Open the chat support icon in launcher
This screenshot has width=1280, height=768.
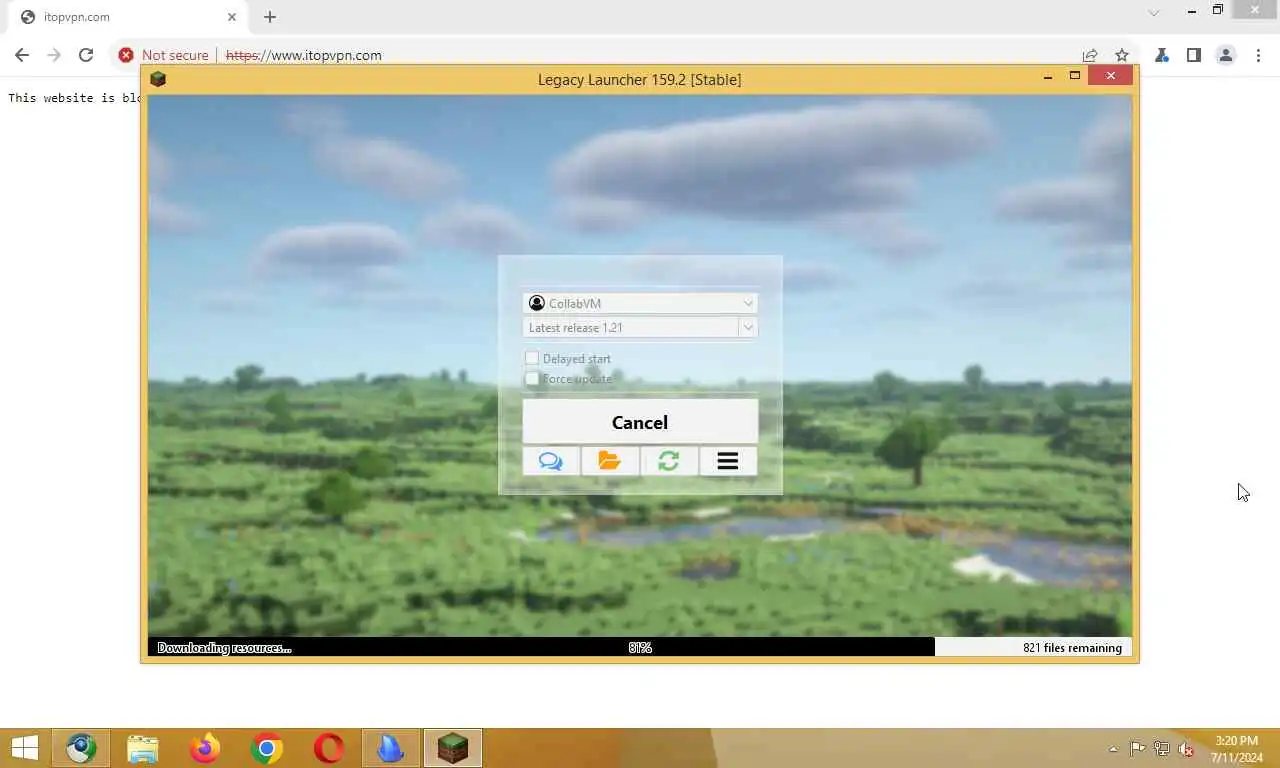click(551, 461)
